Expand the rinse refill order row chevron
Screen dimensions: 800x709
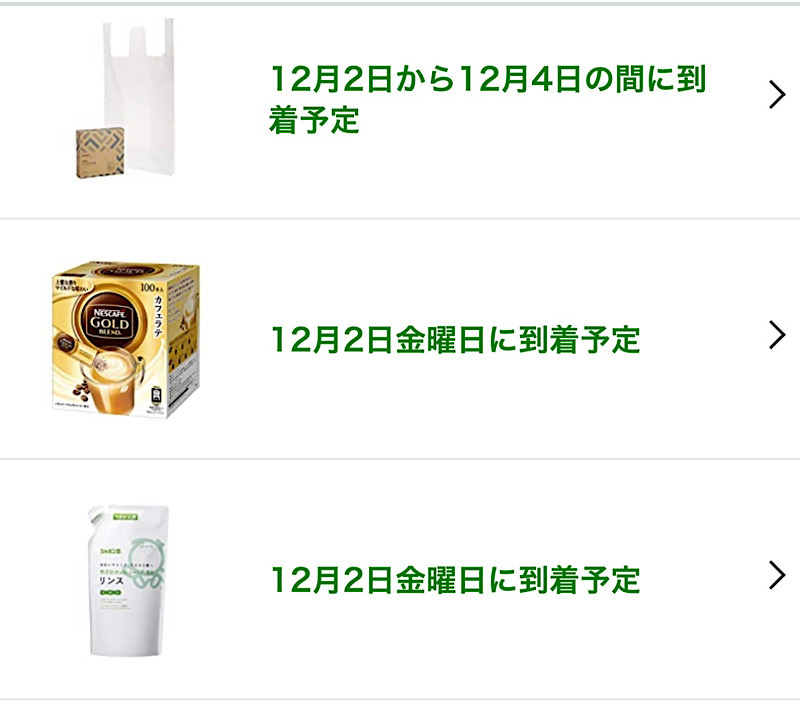coord(777,575)
